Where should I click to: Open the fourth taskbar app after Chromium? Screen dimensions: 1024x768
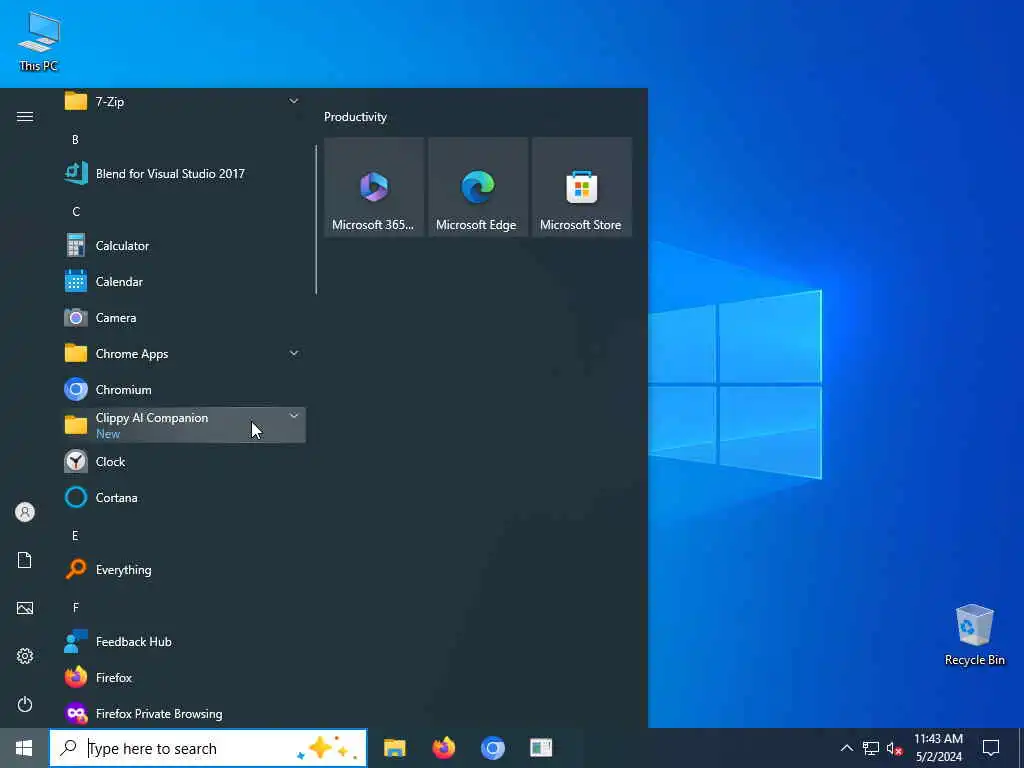pos(541,748)
